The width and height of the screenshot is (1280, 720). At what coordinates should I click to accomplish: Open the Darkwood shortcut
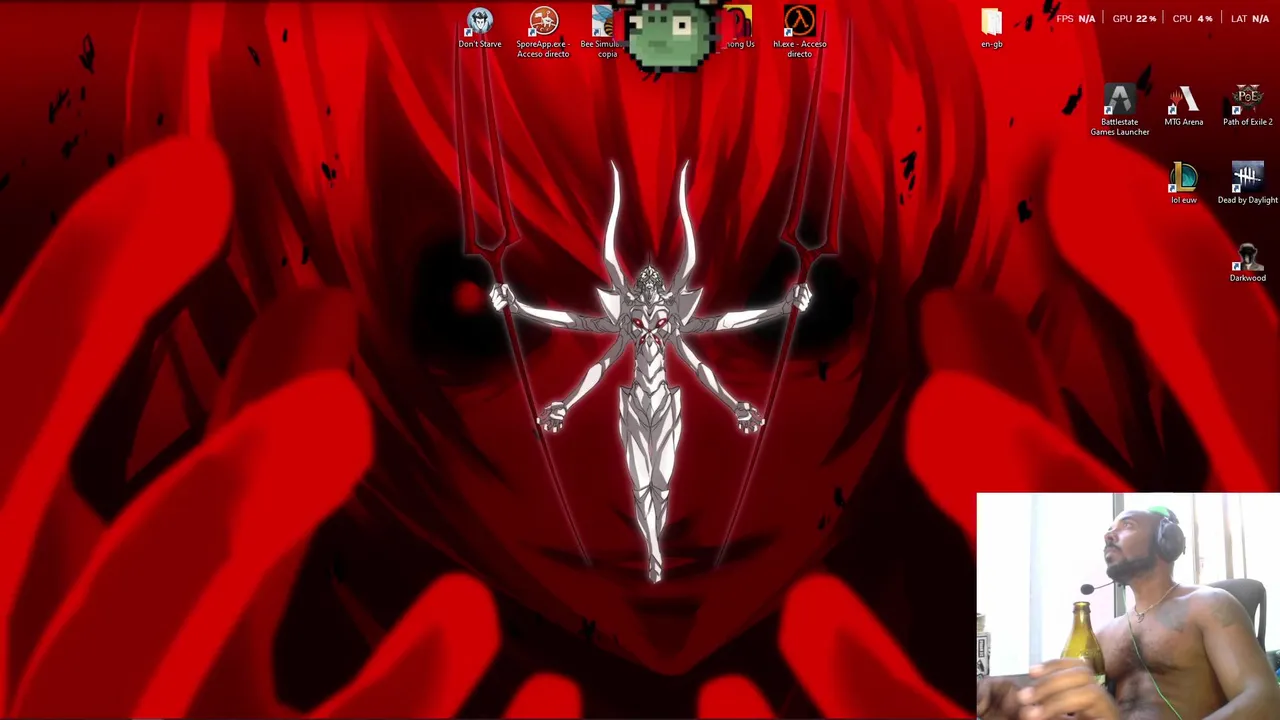click(1247, 262)
